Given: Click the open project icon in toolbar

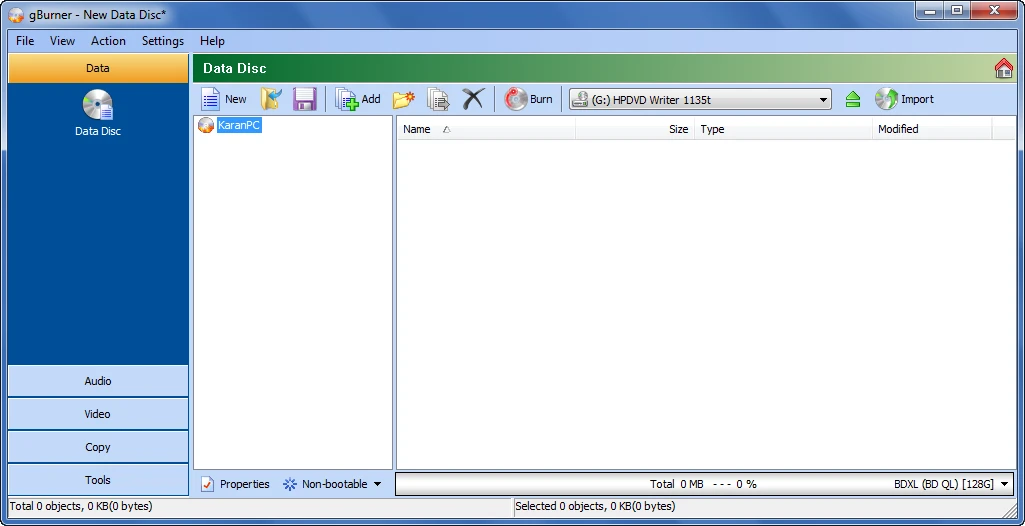Looking at the screenshot, I should [271, 99].
